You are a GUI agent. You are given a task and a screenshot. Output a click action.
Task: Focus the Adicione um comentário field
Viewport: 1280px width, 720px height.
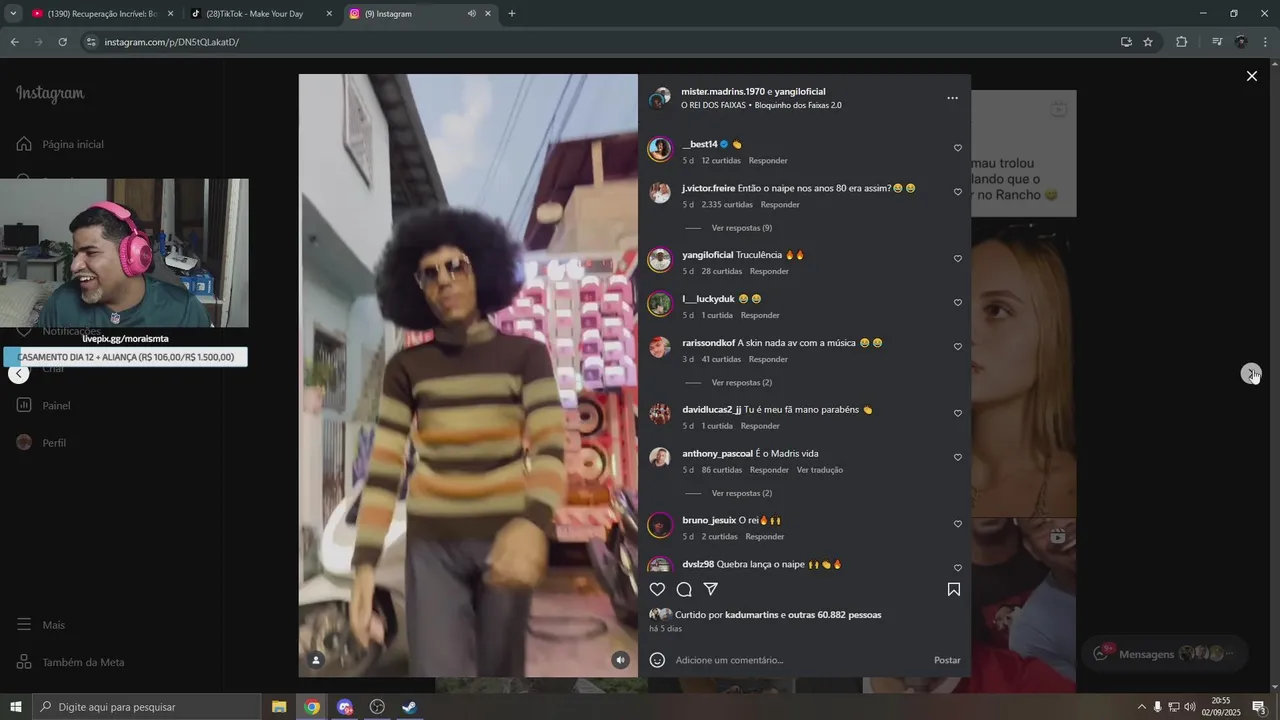tap(800, 660)
